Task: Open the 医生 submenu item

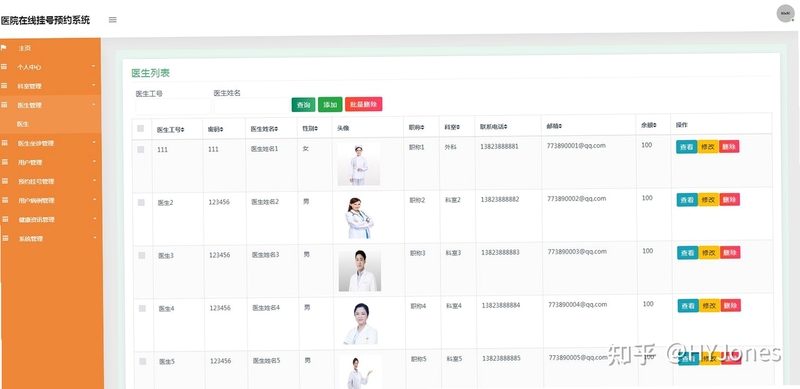Action: 22,124
